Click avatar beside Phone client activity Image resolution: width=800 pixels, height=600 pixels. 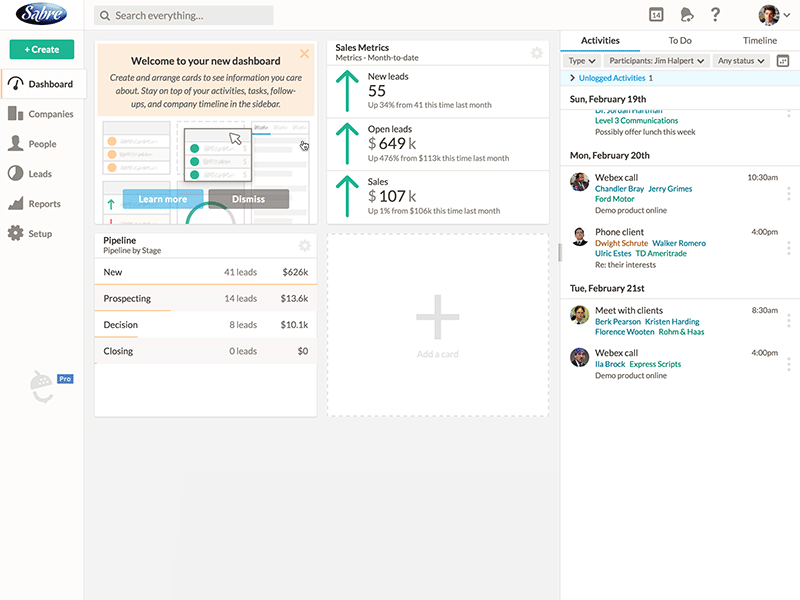coord(580,237)
